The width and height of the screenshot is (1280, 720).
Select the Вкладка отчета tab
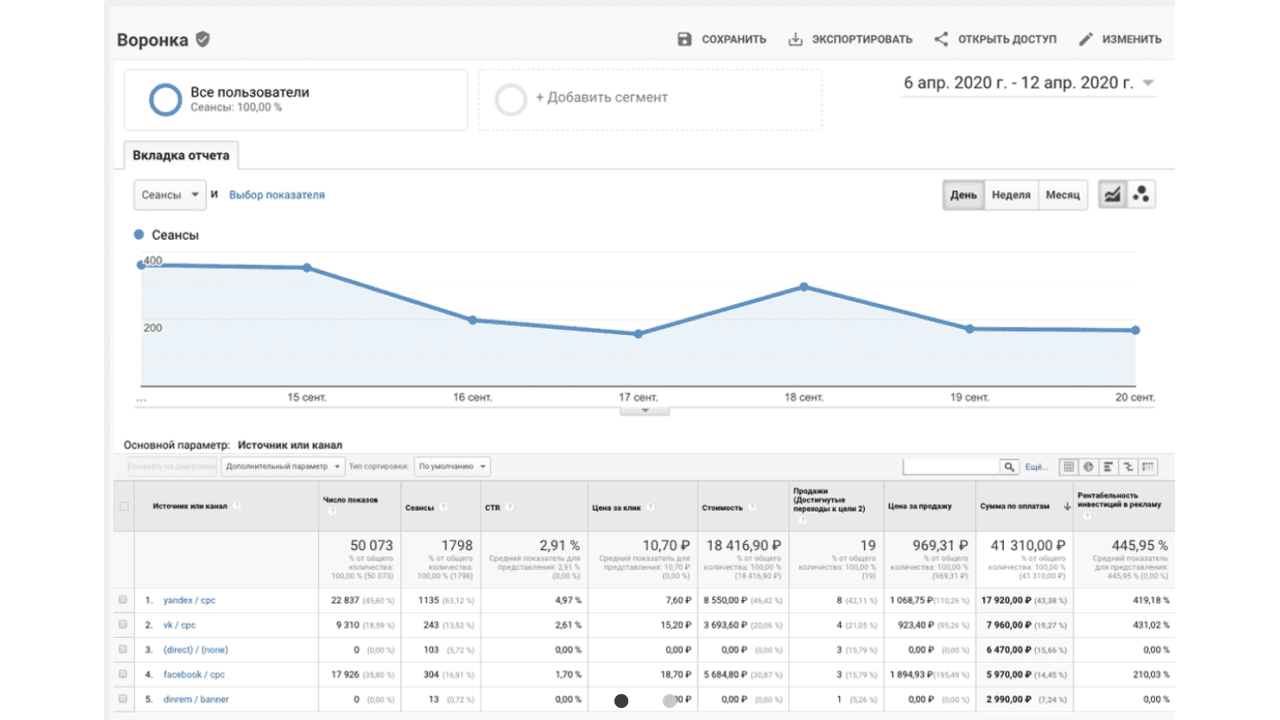181,155
